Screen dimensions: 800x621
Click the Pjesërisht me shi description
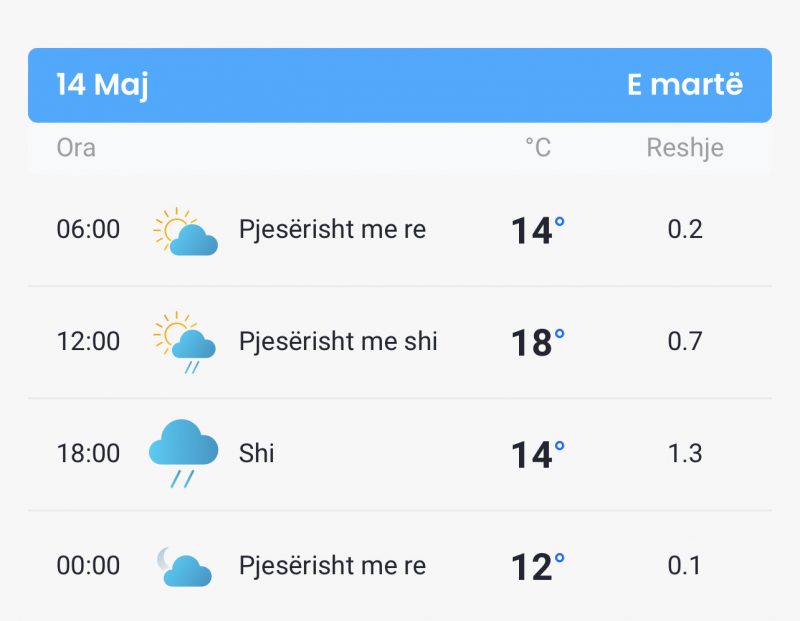click(x=338, y=341)
